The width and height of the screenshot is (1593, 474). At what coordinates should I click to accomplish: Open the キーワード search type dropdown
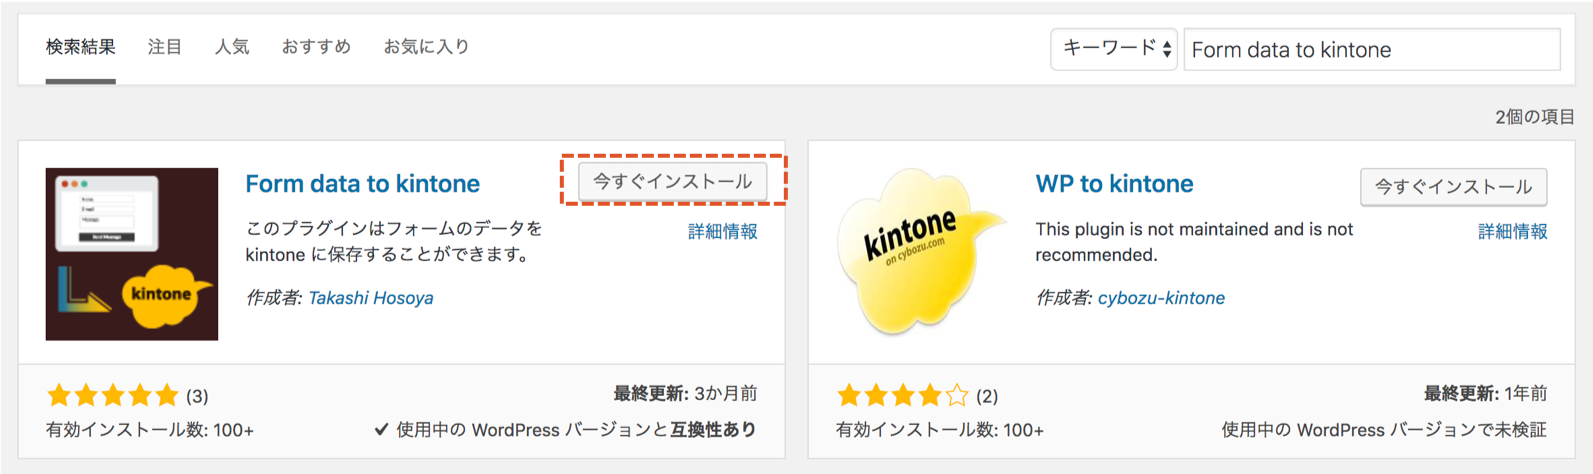(x=1114, y=49)
